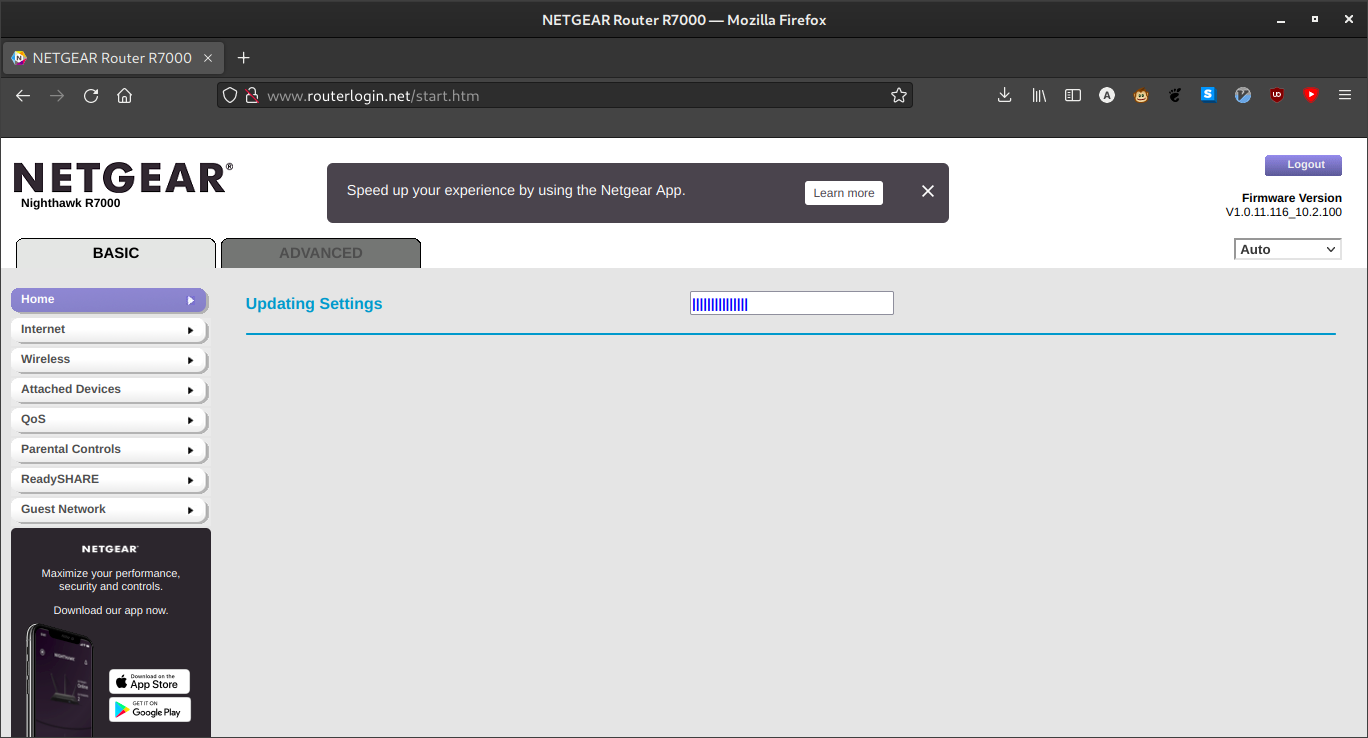Click the Logout button
The width and height of the screenshot is (1368, 738).
(1303, 165)
